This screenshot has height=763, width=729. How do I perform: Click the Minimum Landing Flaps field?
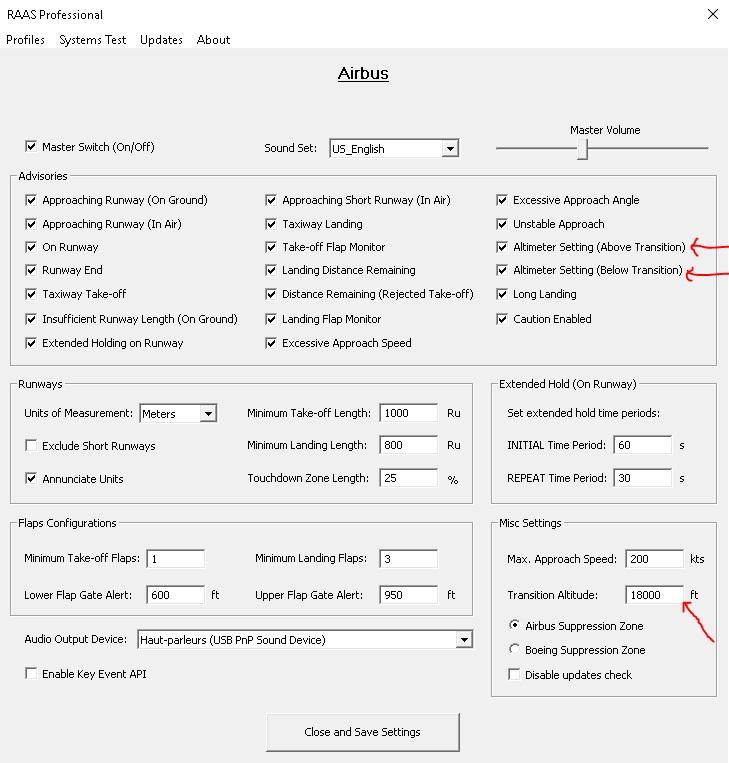click(409, 559)
